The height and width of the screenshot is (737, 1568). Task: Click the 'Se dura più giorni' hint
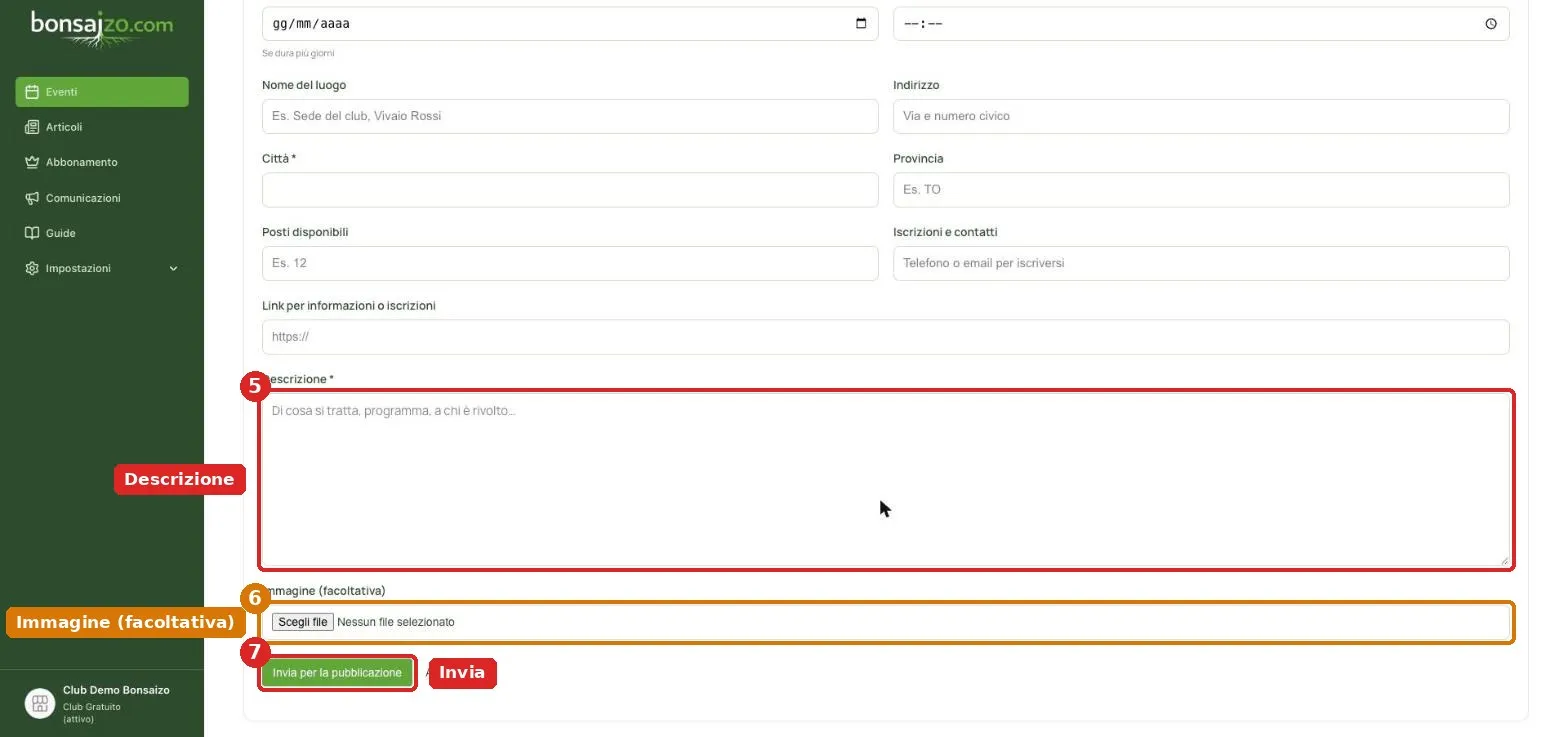[298, 53]
